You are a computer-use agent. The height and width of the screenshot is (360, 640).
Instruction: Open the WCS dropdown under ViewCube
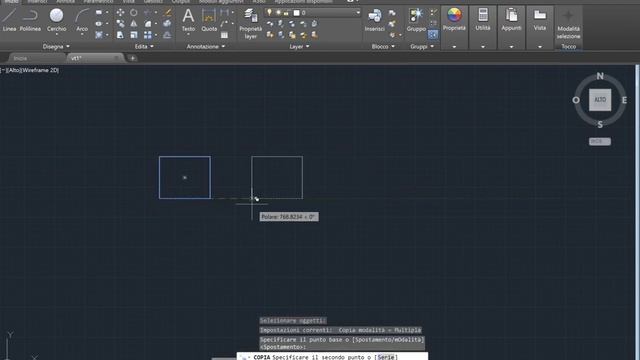[600, 141]
